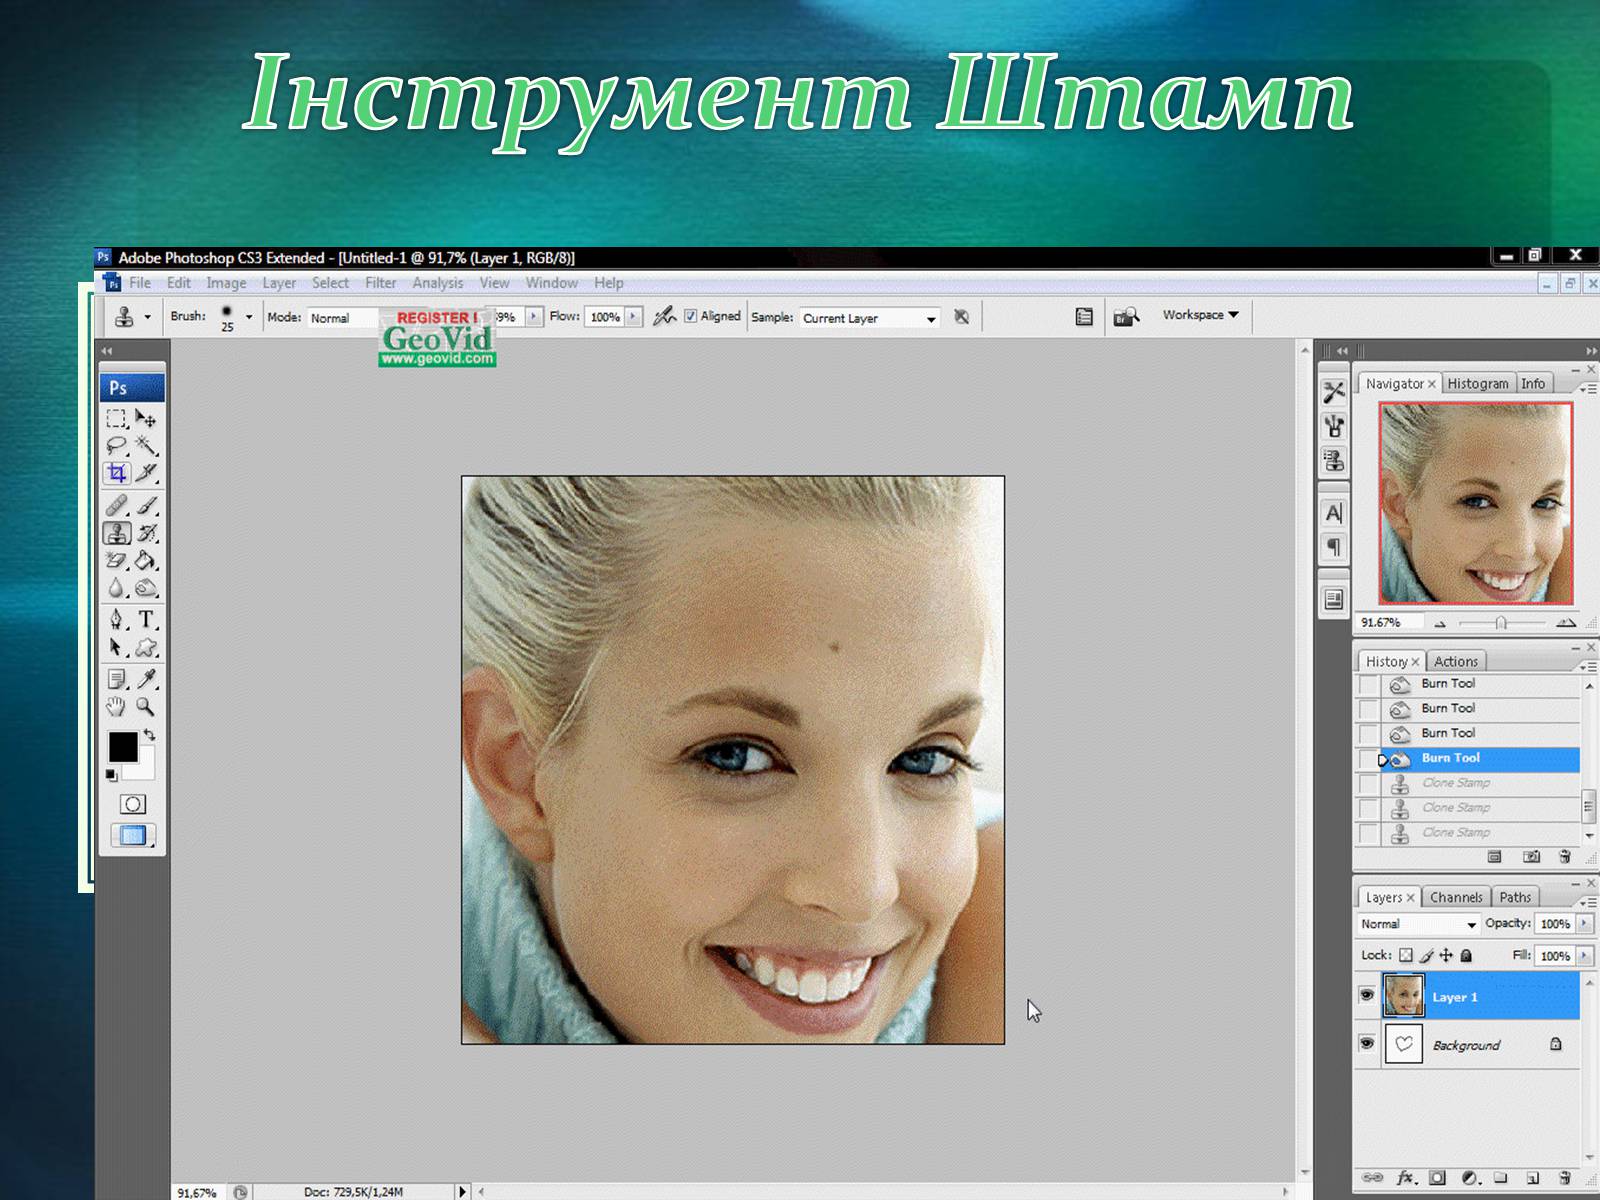Uncheck the Aligned checkbox
The height and width of the screenshot is (1200, 1600).
coord(690,316)
